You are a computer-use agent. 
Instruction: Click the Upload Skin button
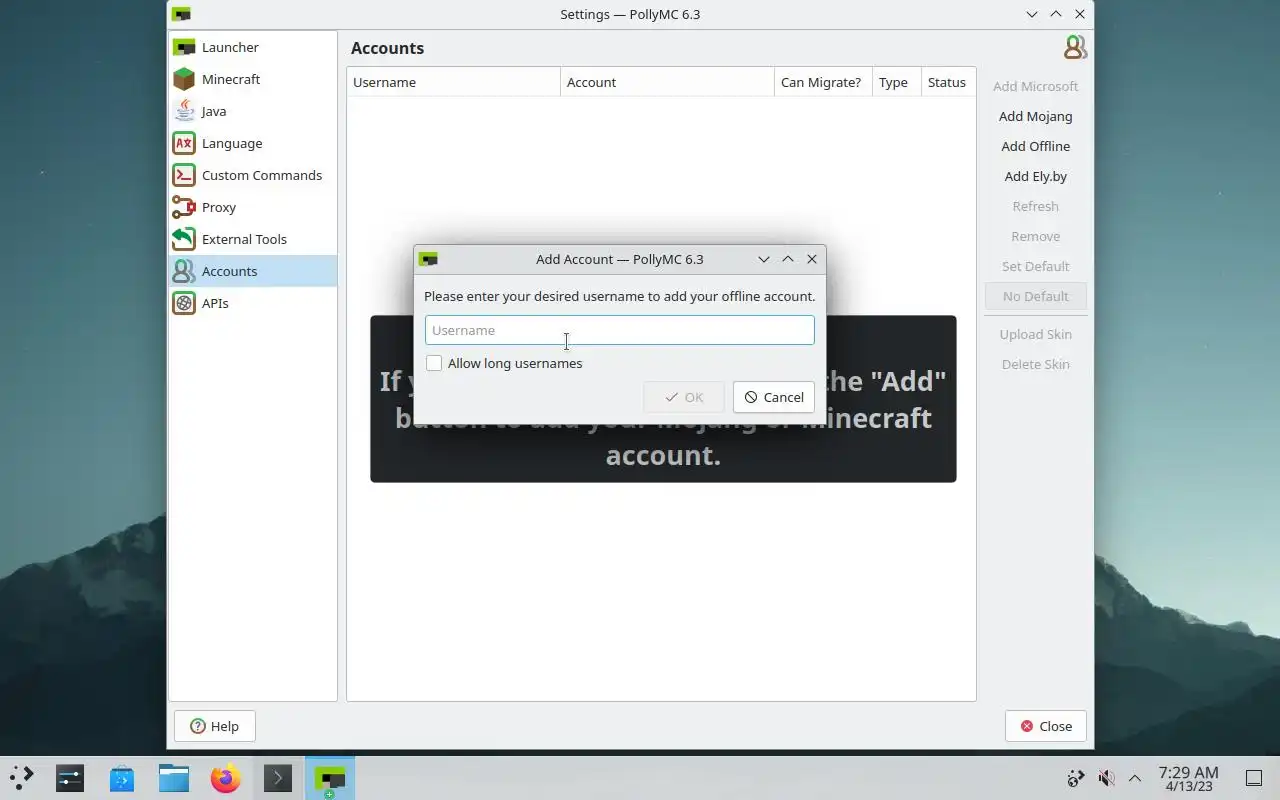coord(1035,334)
